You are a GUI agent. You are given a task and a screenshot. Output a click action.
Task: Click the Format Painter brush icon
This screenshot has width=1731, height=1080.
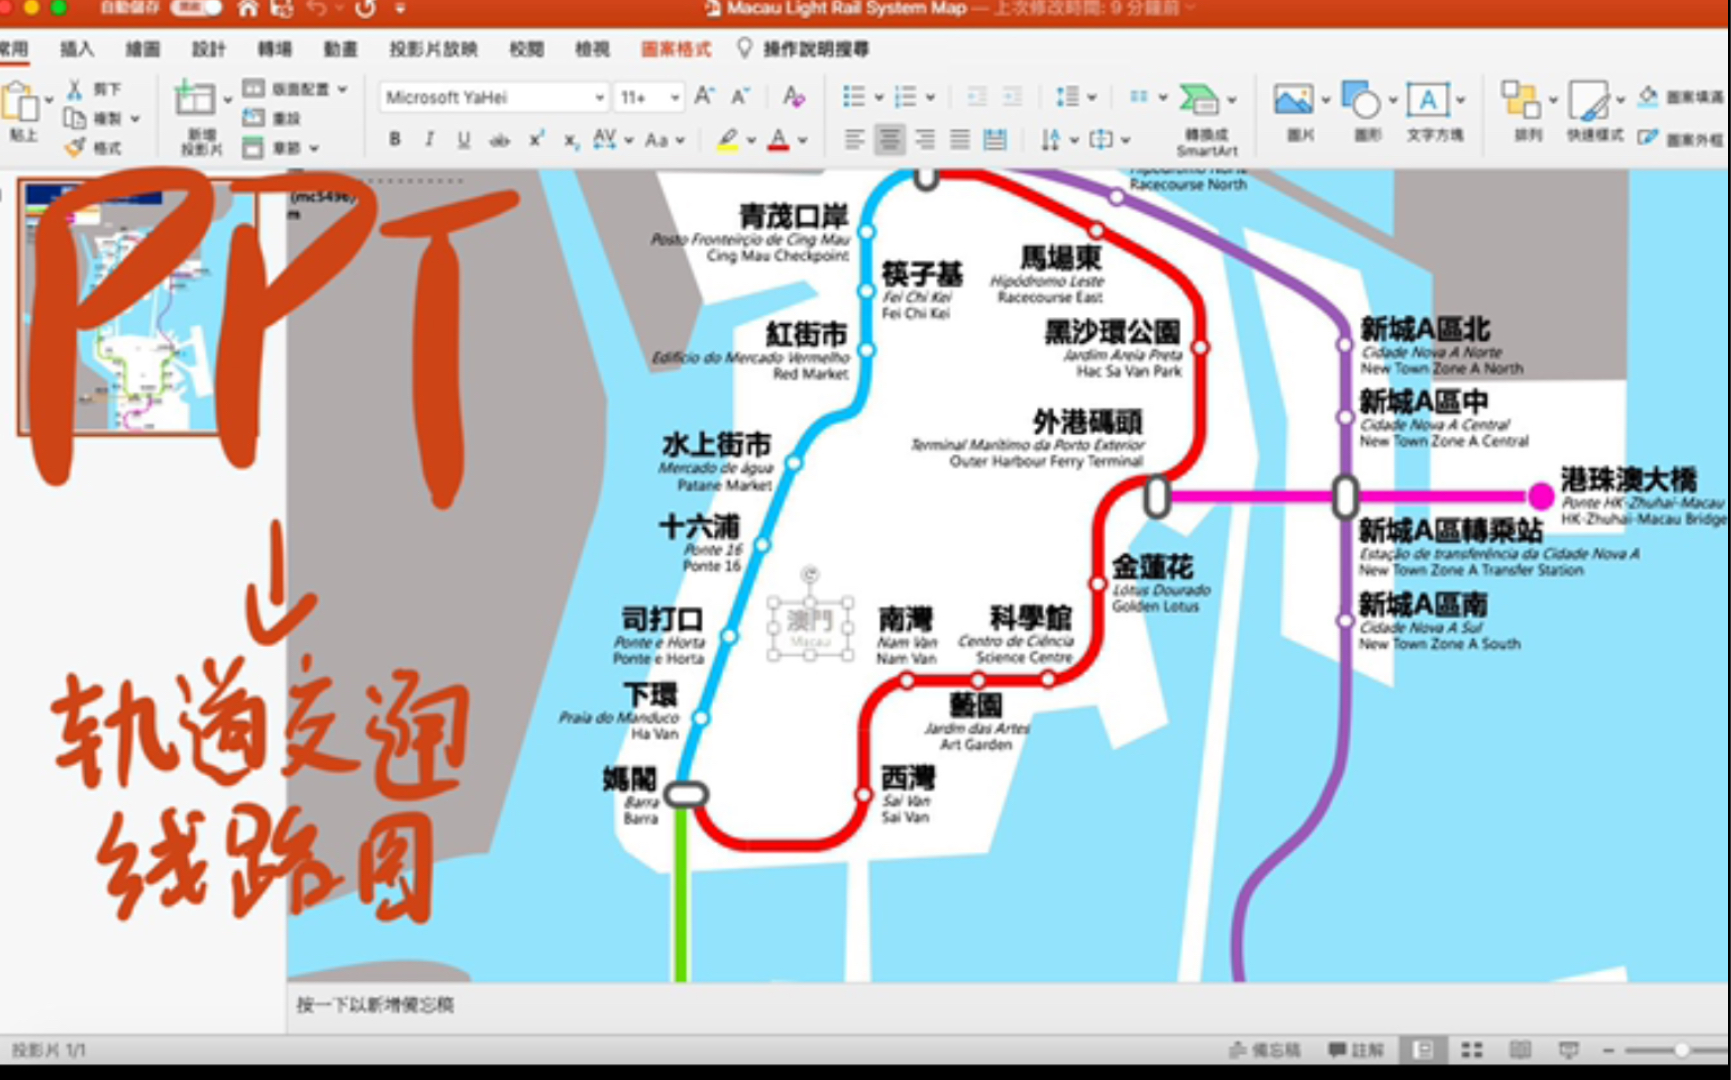(75, 147)
